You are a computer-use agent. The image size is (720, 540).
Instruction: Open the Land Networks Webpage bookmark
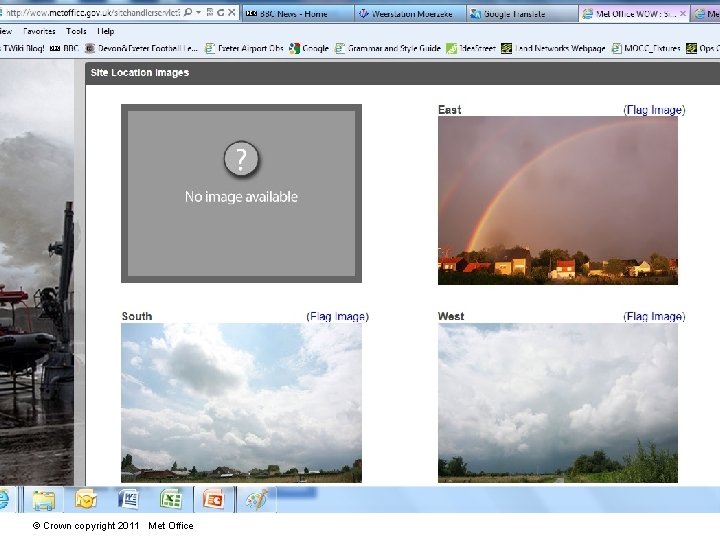[x=553, y=48]
